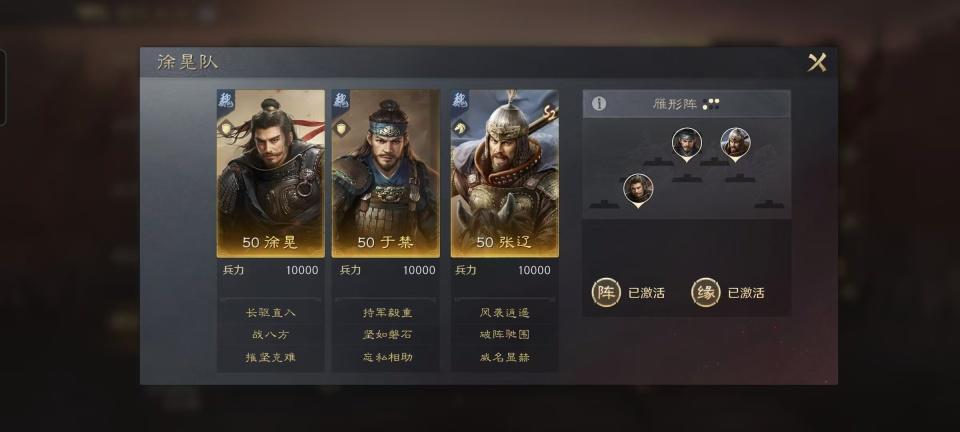
Task: Click the cavalry horse icon on 张辽 card
Action: 460,127
